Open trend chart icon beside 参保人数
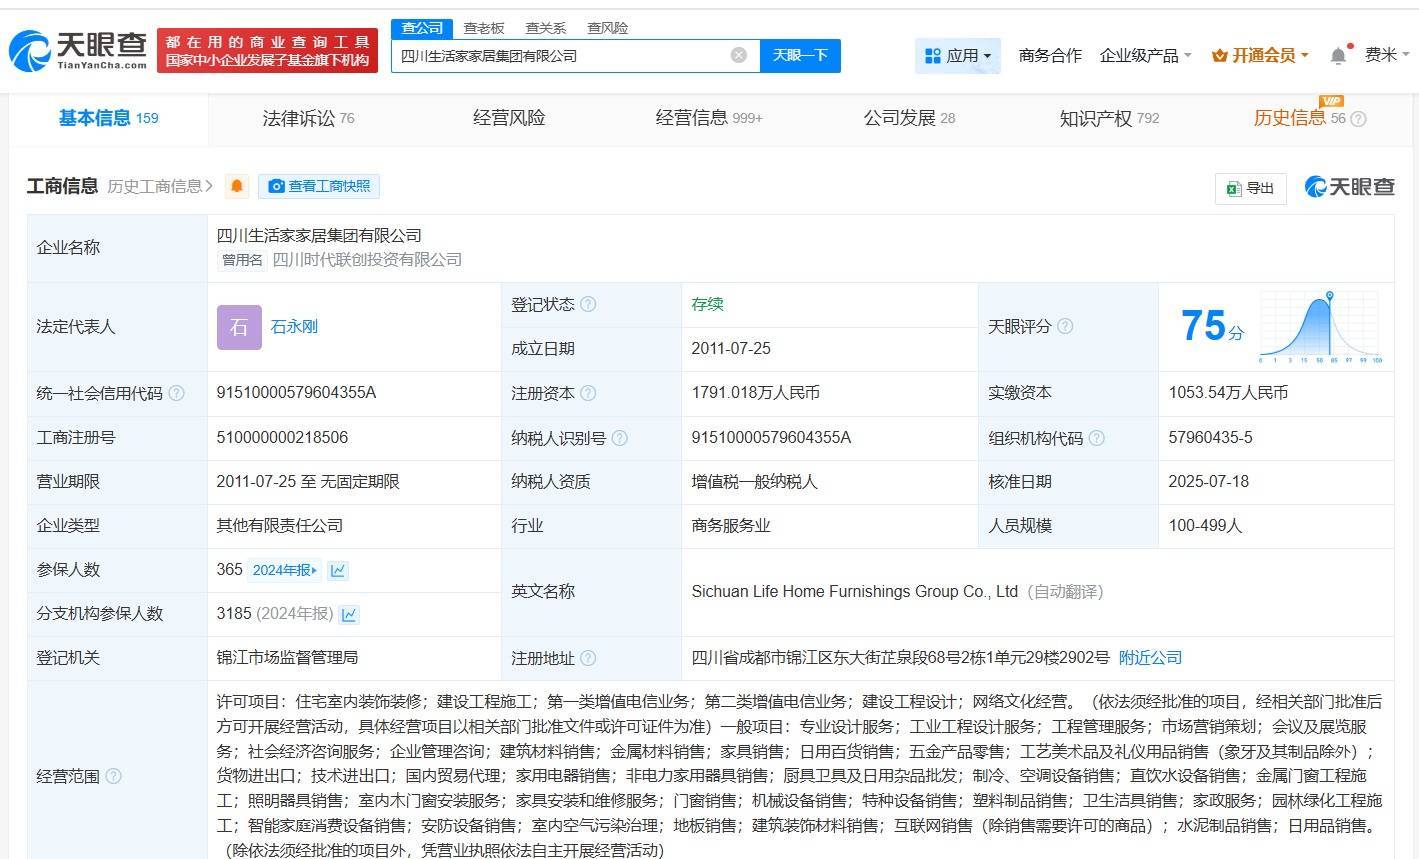 (x=338, y=570)
